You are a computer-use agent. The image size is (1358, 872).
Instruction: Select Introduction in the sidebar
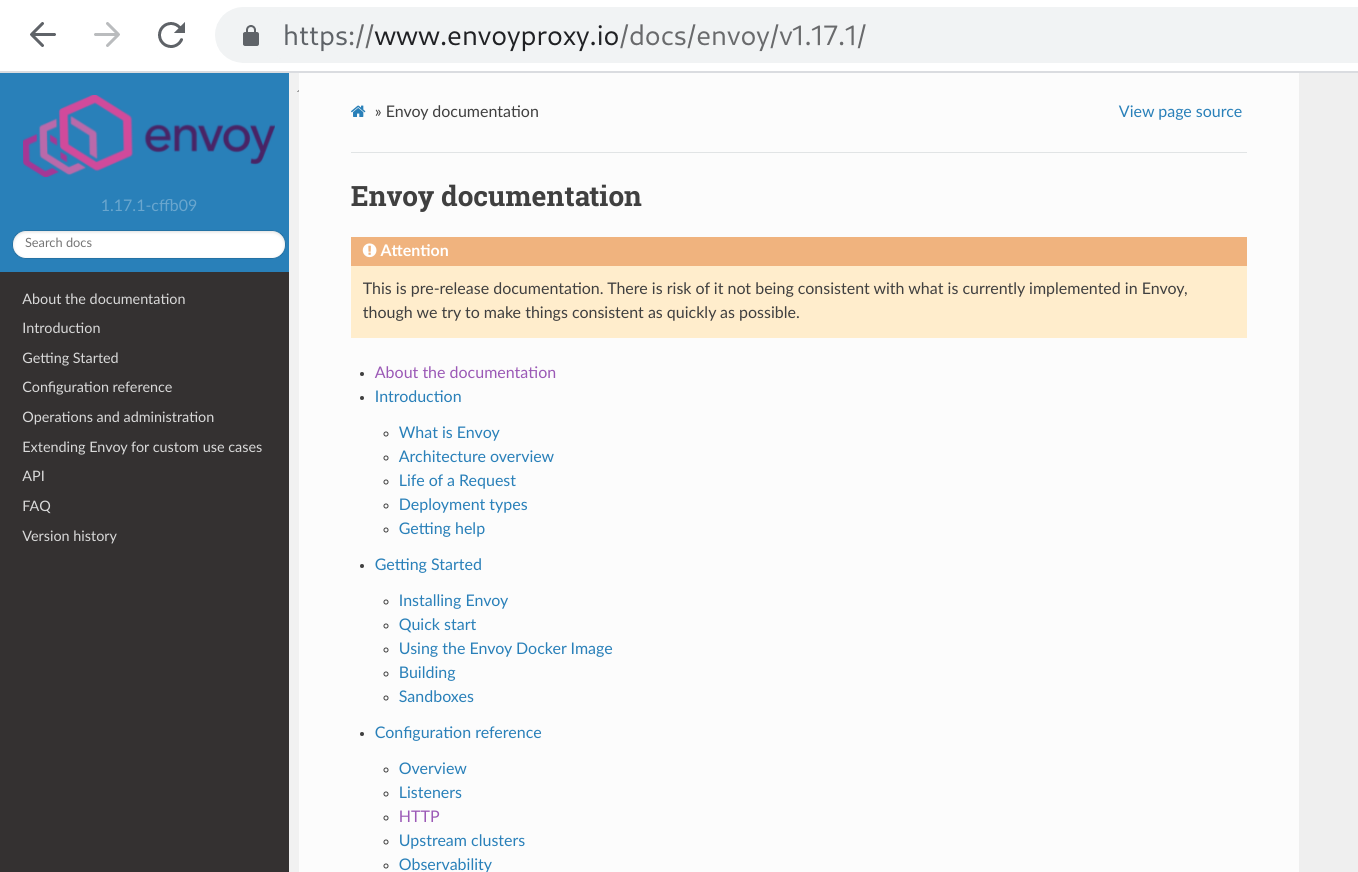[x=61, y=328]
